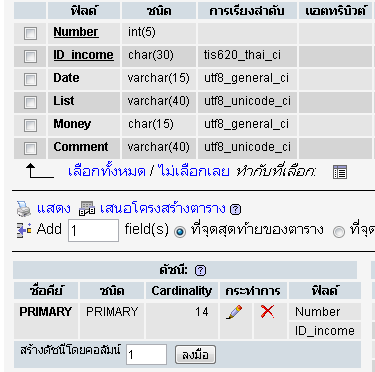
Task: Click the browse icon next to ทำกับที่เลือก
Action: pyautogui.click(x=340, y=172)
